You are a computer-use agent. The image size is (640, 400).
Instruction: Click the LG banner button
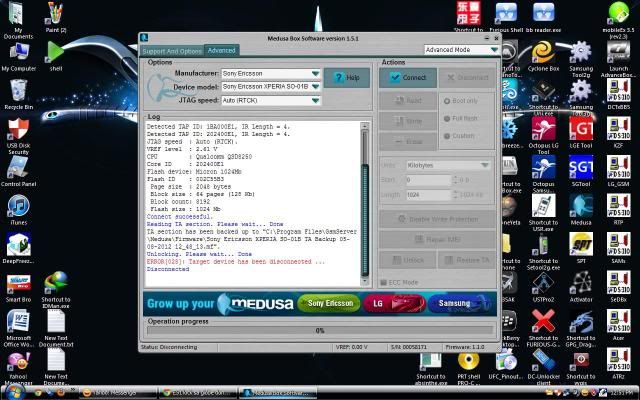point(393,303)
